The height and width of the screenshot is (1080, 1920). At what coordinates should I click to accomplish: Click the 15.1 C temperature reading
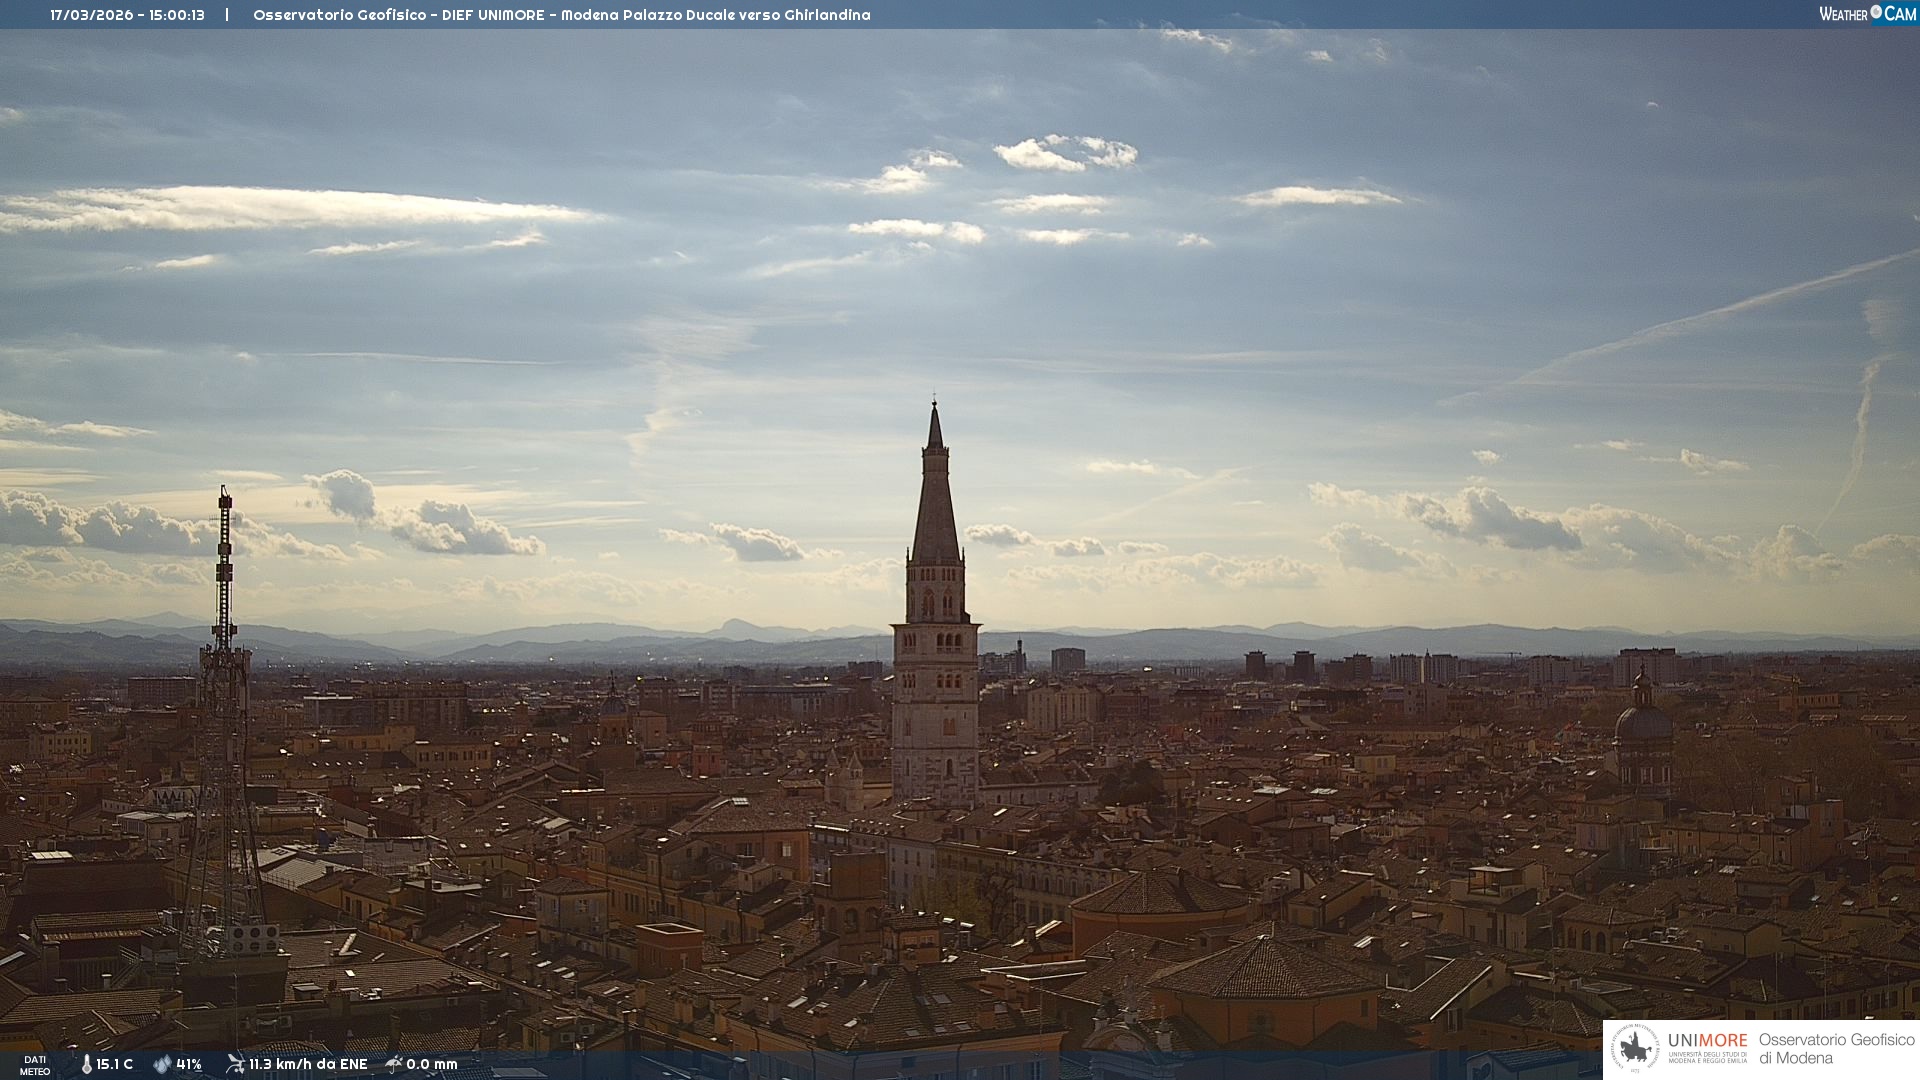[115, 1064]
